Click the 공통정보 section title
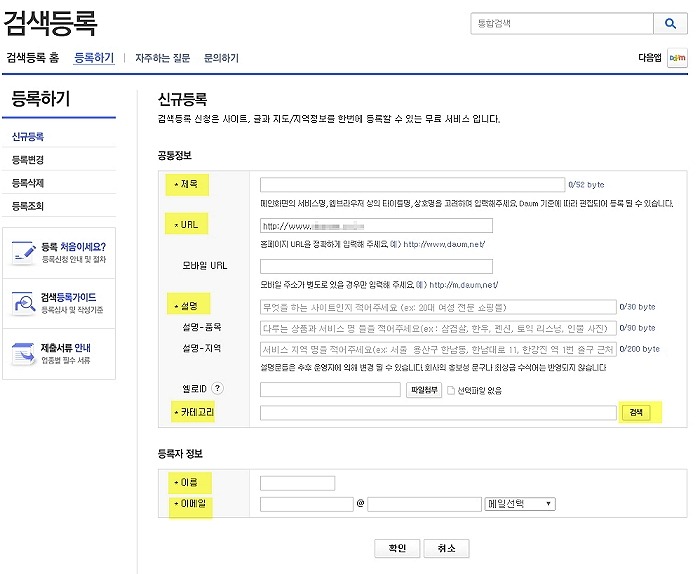The image size is (700, 574). pyautogui.click(x=175, y=155)
